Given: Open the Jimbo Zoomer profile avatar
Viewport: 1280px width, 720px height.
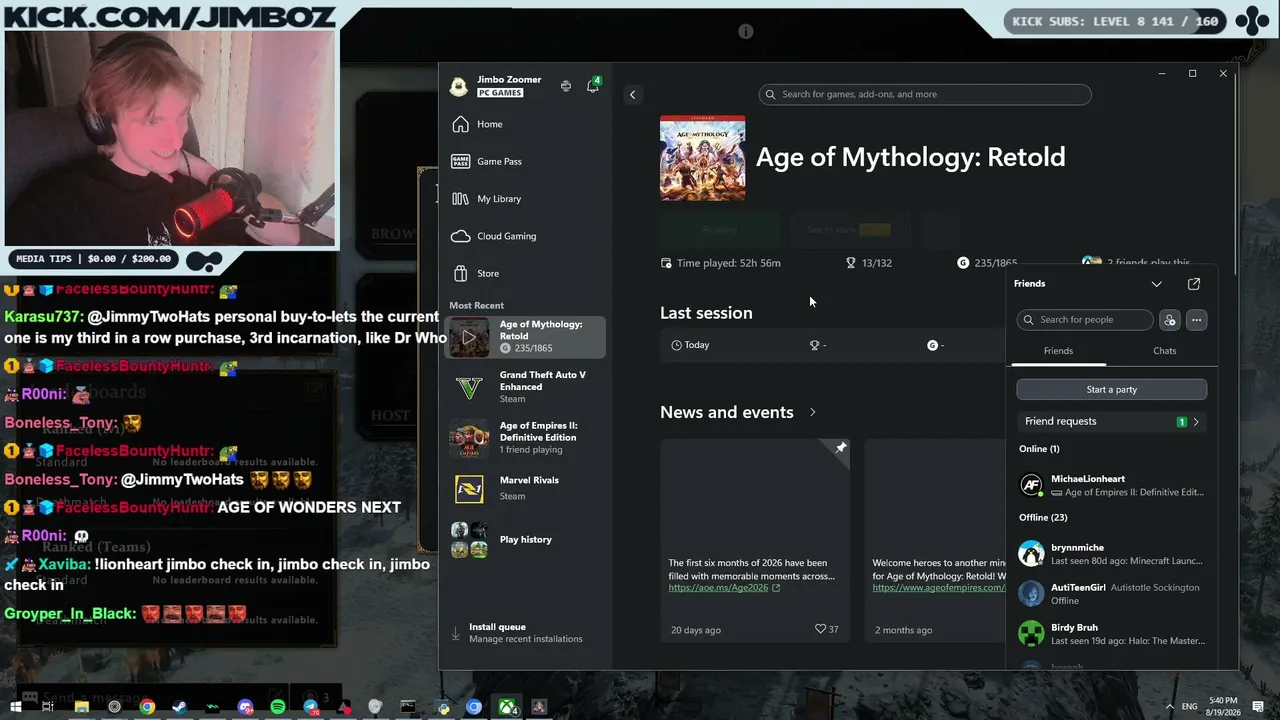Looking at the screenshot, I should [459, 86].
